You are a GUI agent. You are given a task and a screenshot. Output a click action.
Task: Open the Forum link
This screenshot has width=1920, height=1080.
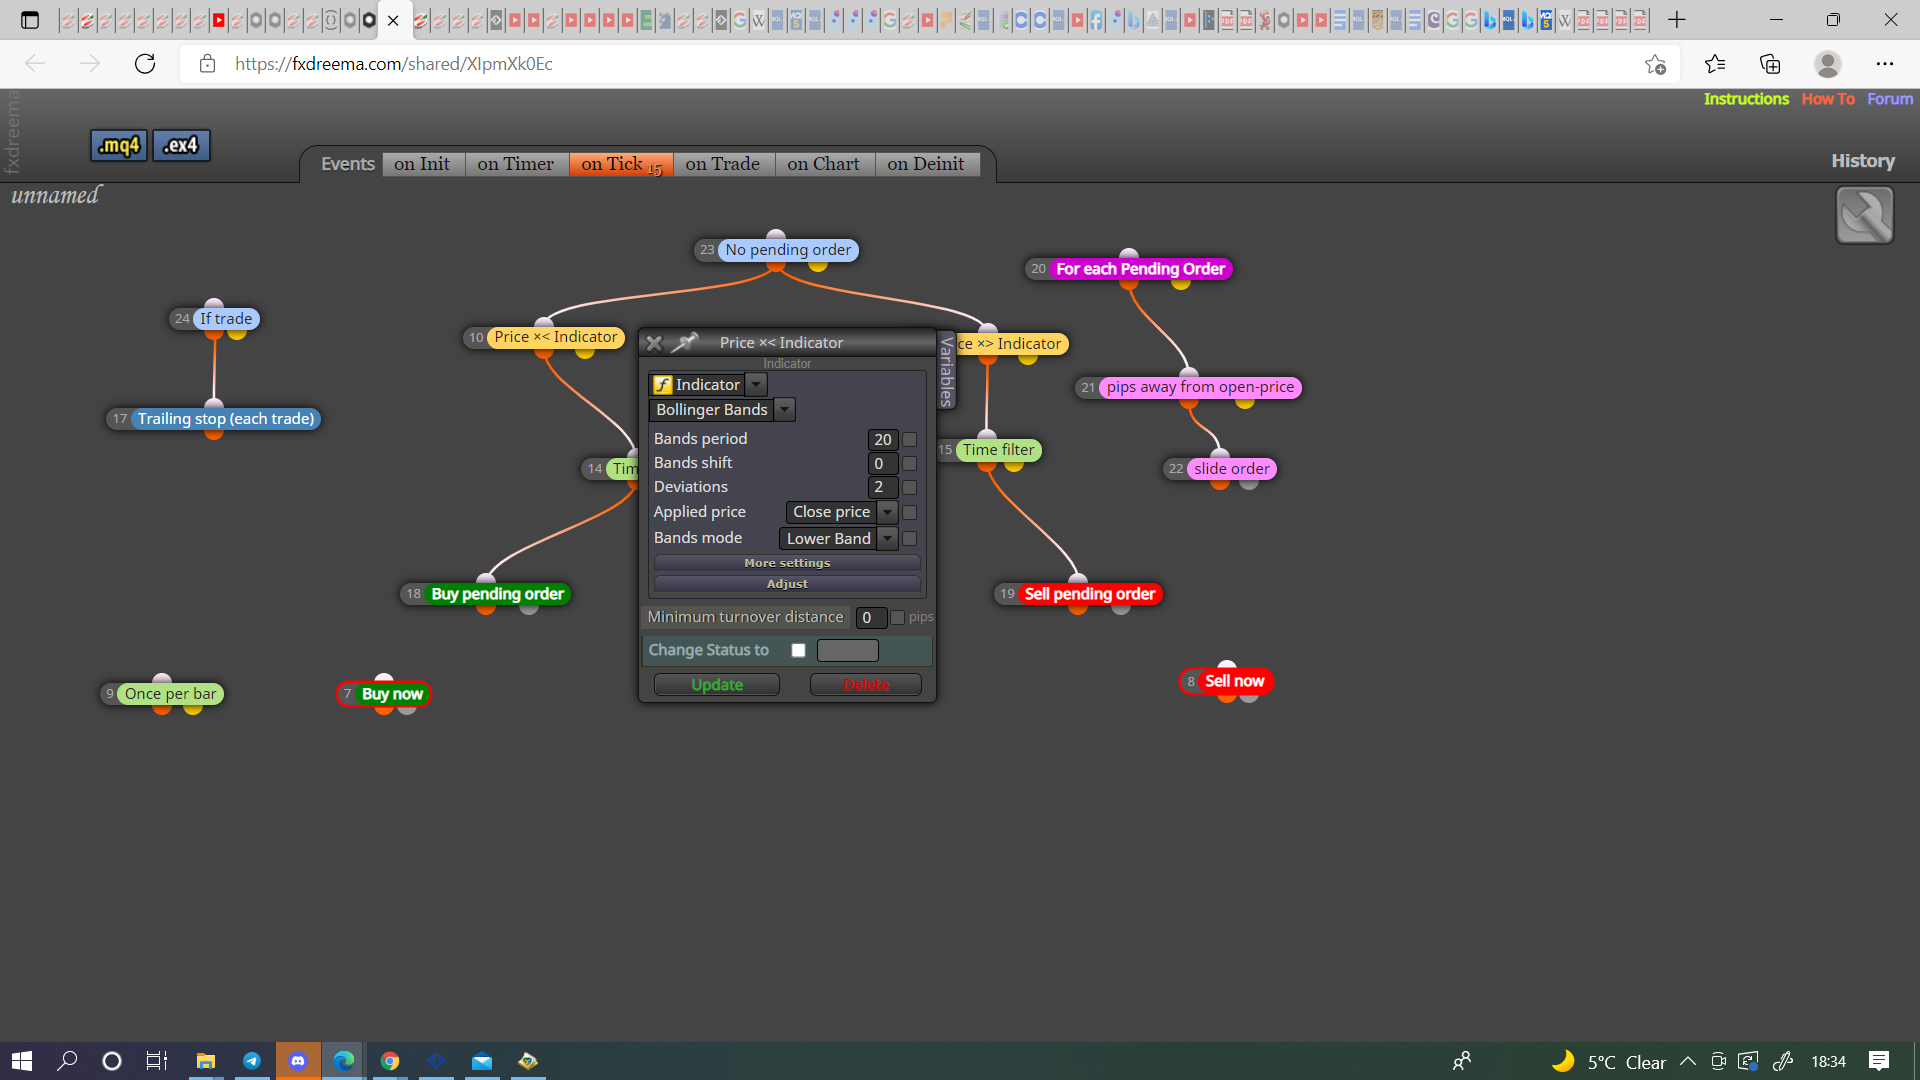pyautogui.click(x=1890, y=99)
